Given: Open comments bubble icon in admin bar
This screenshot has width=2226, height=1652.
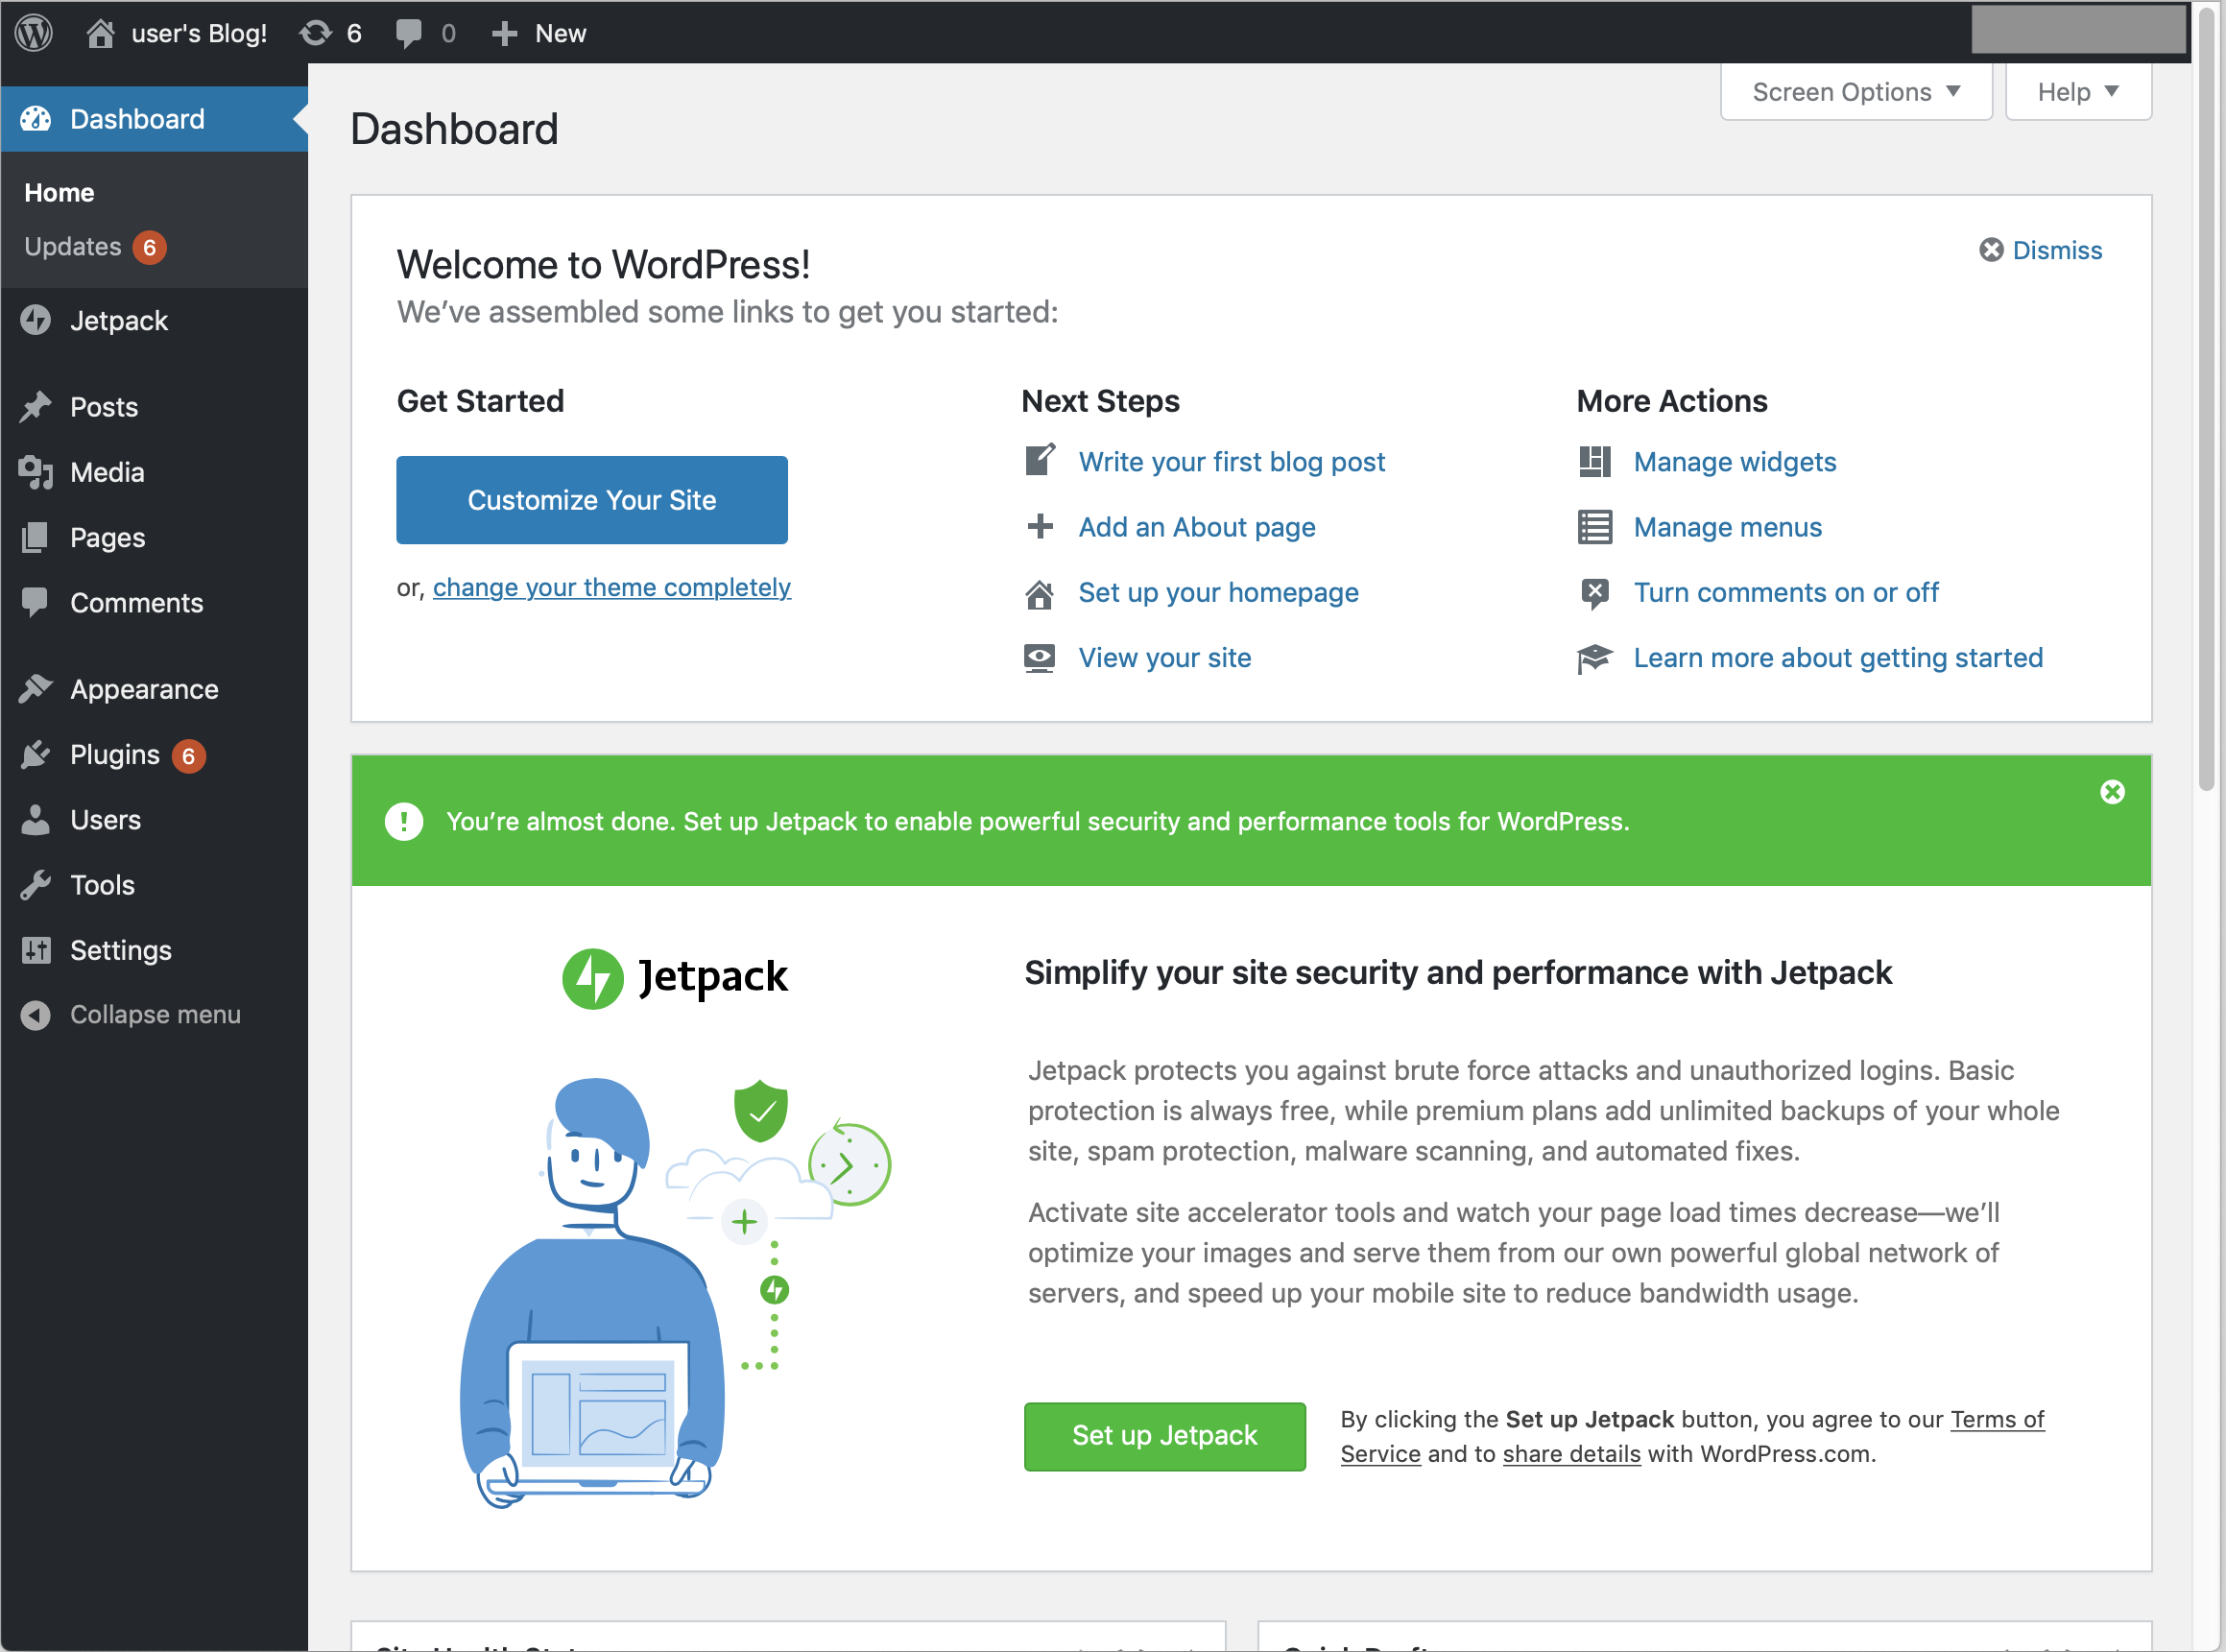Looking at the screenshot, I should tap(408, 33).
